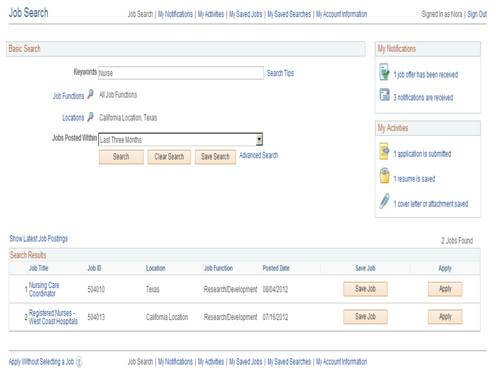Sort by the Job Function column header
Viewport: 496px width, 385px height.
[218, 268]
